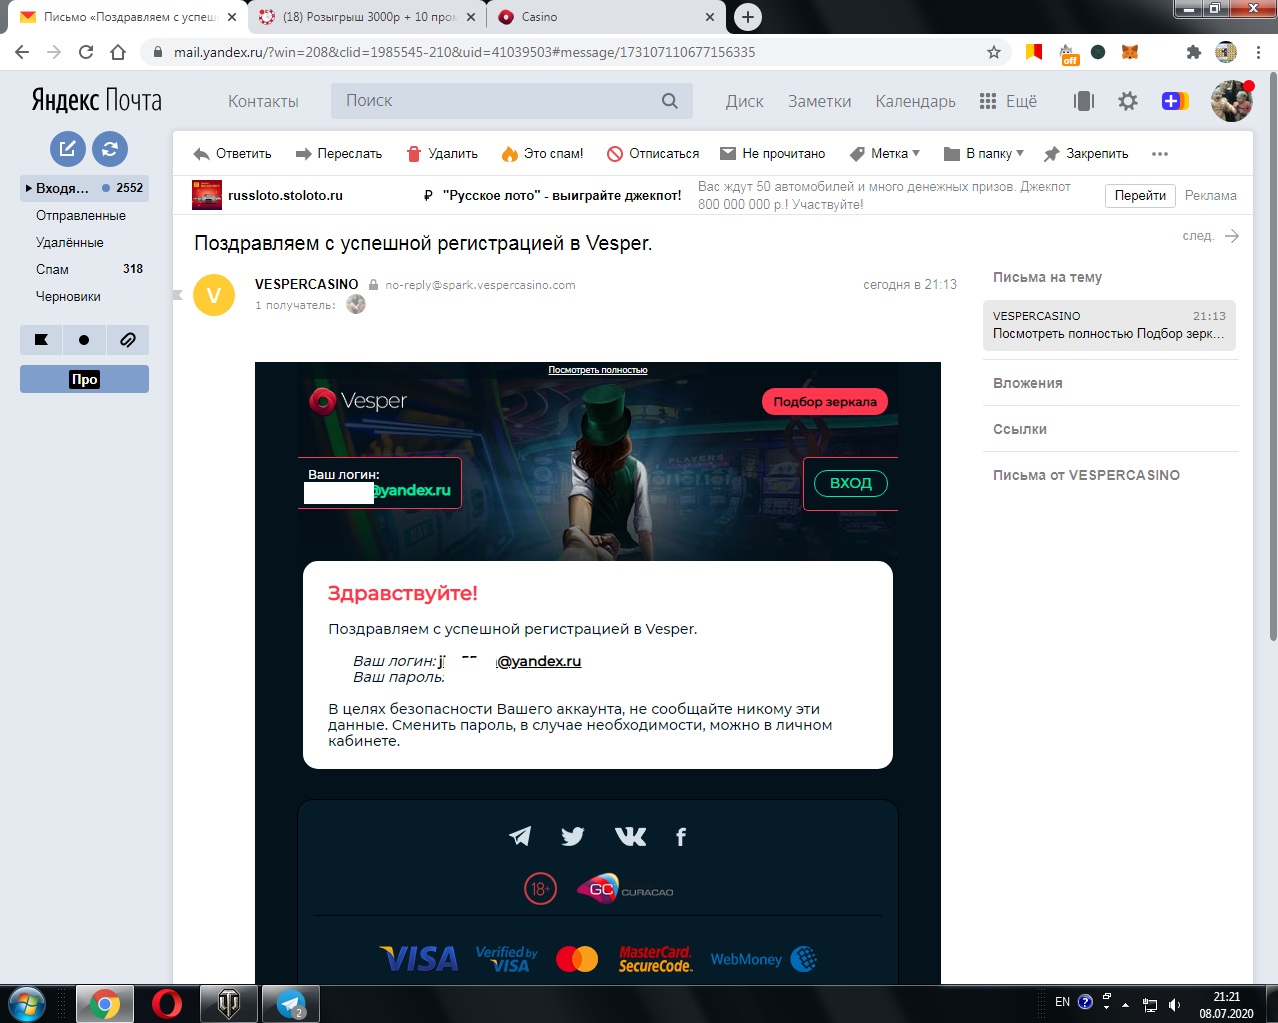Screen dimensions: 1278x1023
Task: Click the Yandex Plus icon
Action: tap(1175, 101)
